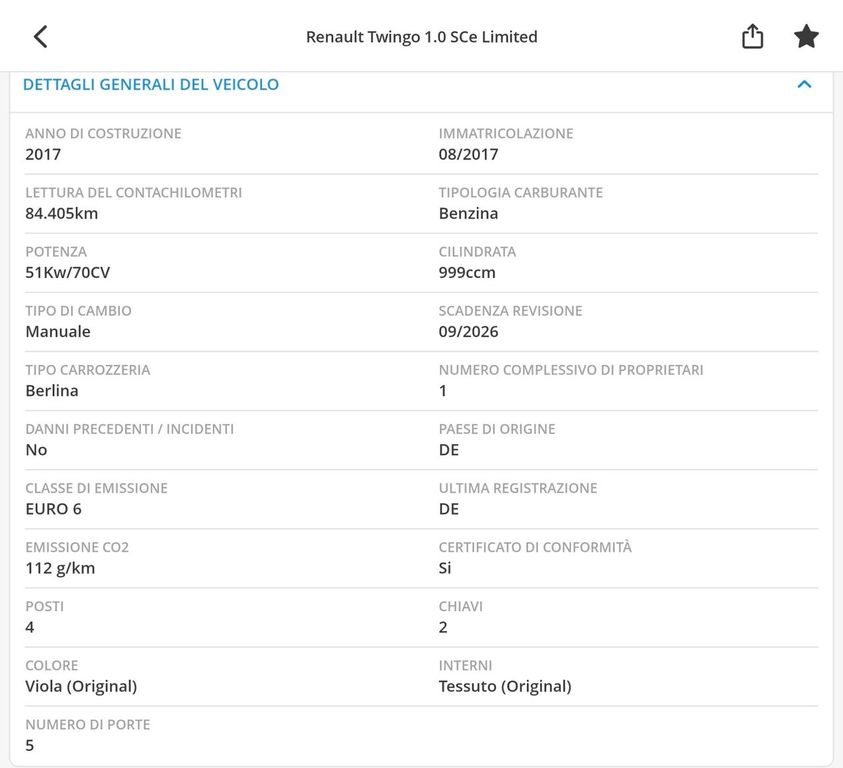Select the Lettura del Contachilometri label

(133, 193)
